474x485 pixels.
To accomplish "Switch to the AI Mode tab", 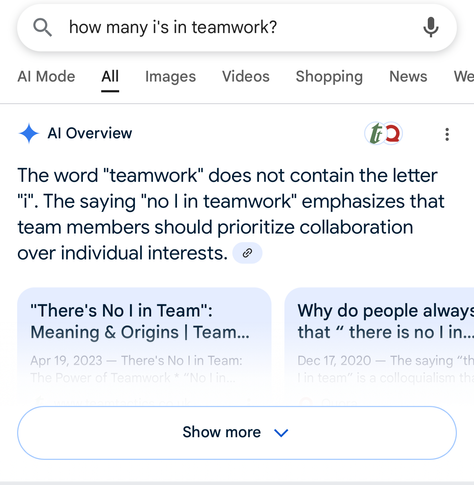I will (46, 77).
